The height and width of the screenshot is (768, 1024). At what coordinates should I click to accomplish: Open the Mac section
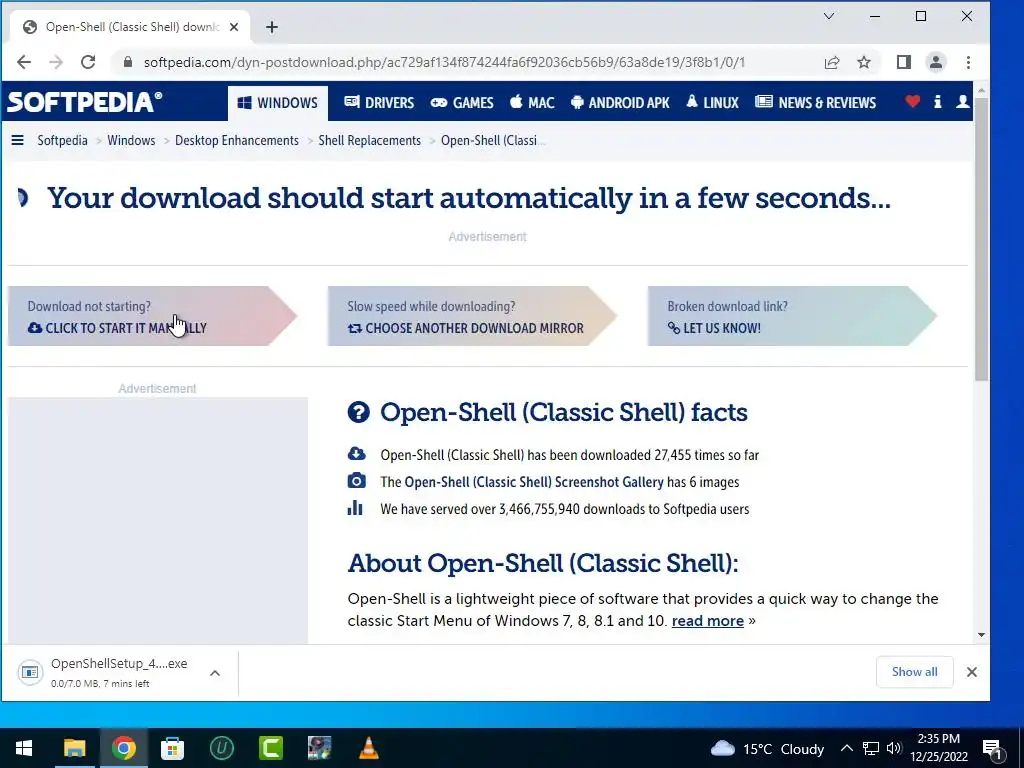pyautogui.click(x=532, y=103)
